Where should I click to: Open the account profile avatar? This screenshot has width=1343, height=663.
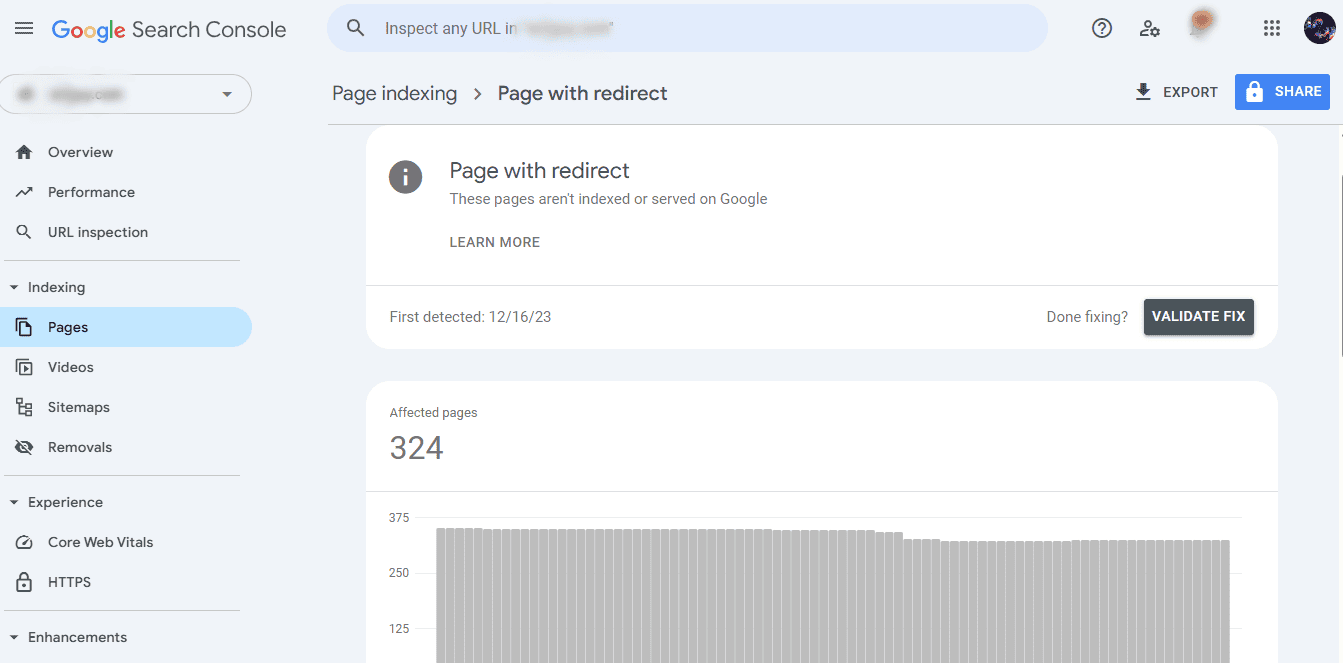(x=1320, y=28)
